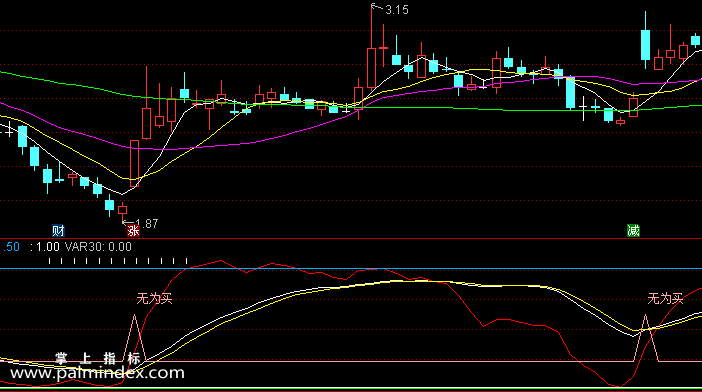Click the 3.15 high price label

tap(397, 10)
